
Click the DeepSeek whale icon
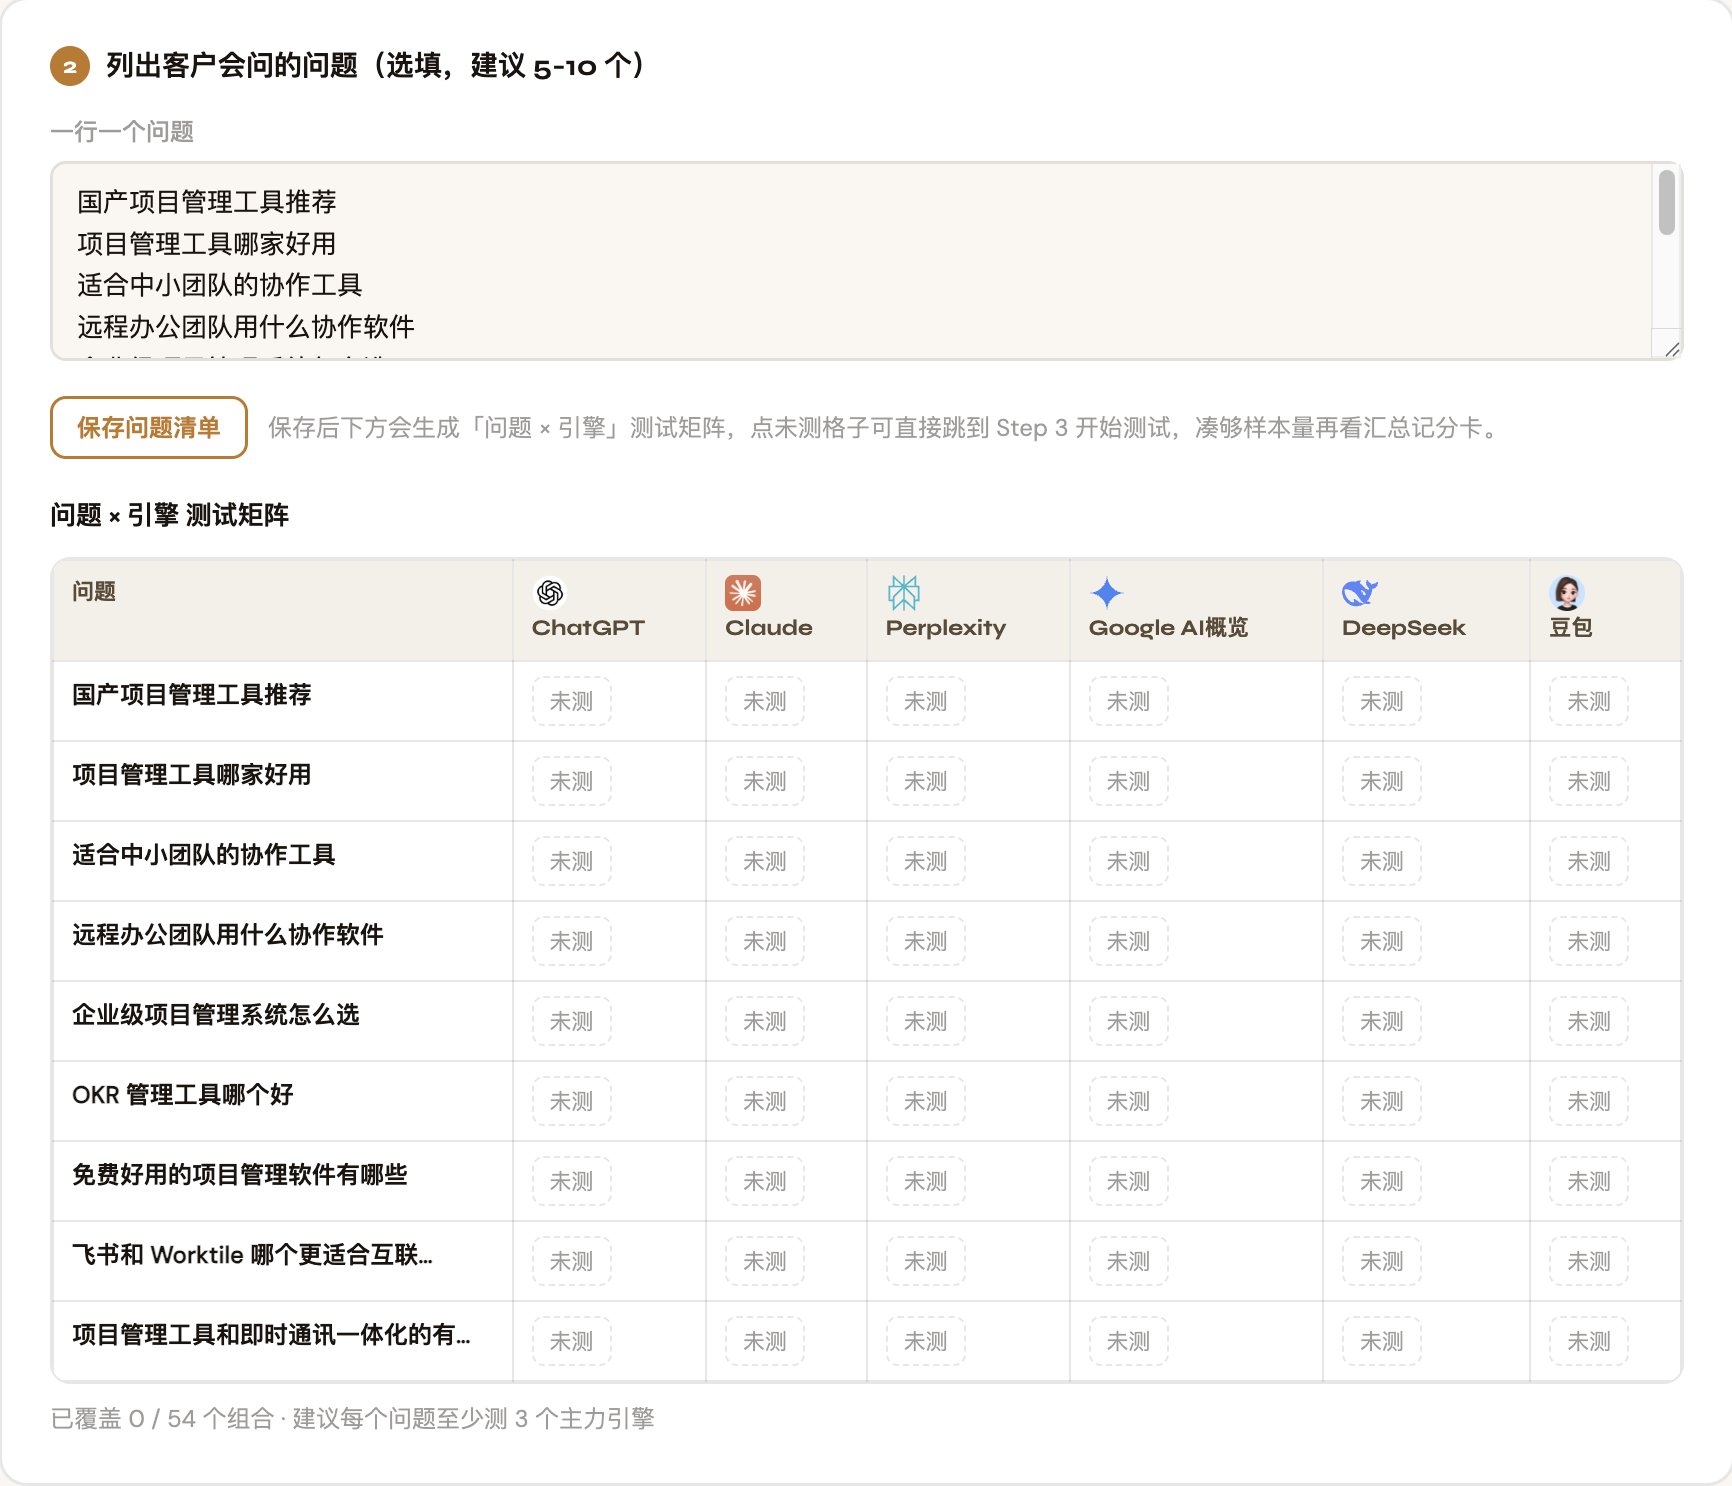[1360, 593]
